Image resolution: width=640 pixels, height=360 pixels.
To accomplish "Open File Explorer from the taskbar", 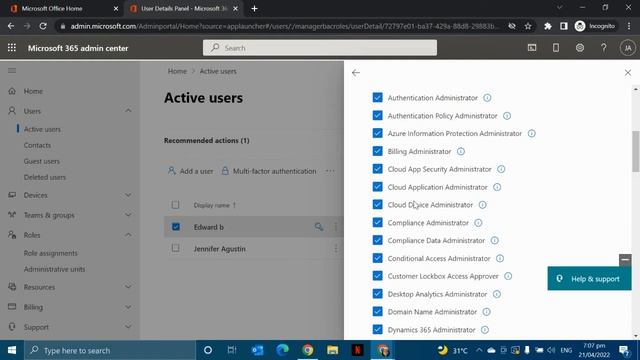I will (332, 350).
